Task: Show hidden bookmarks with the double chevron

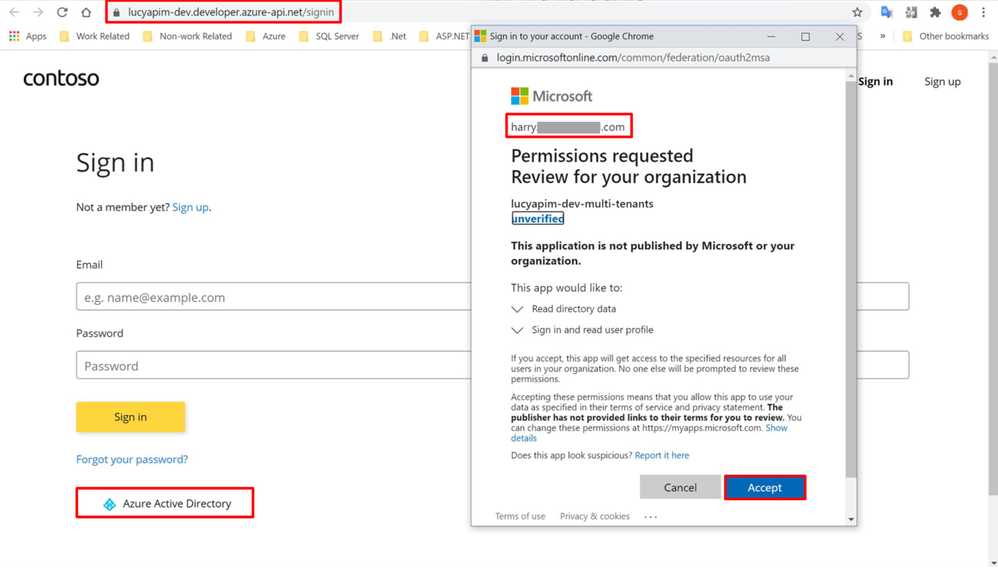Action: point(882,36)
